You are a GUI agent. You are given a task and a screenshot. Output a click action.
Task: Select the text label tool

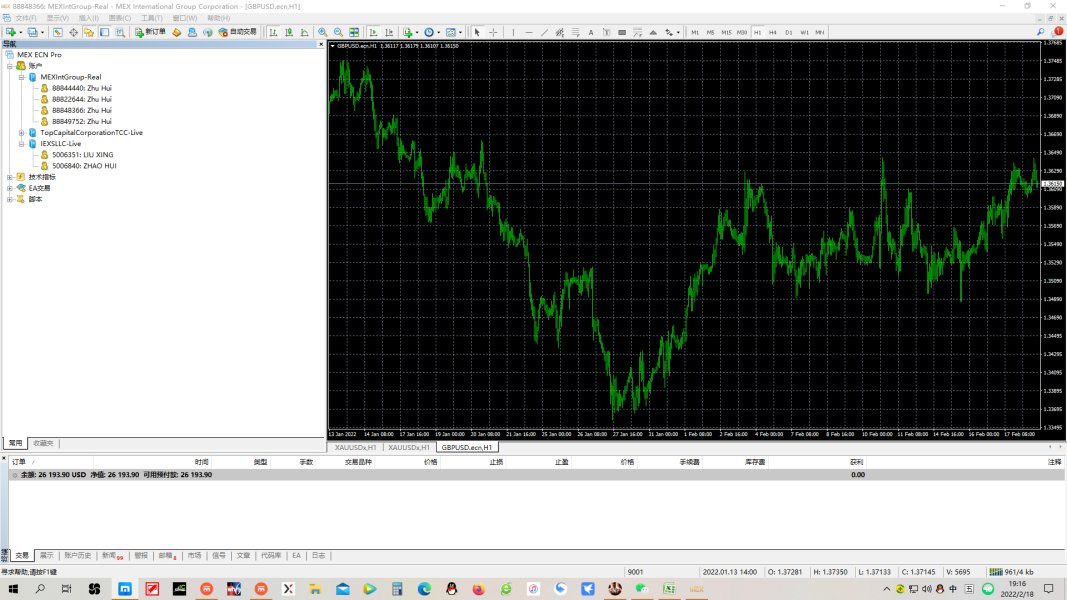tap(591, 32)
